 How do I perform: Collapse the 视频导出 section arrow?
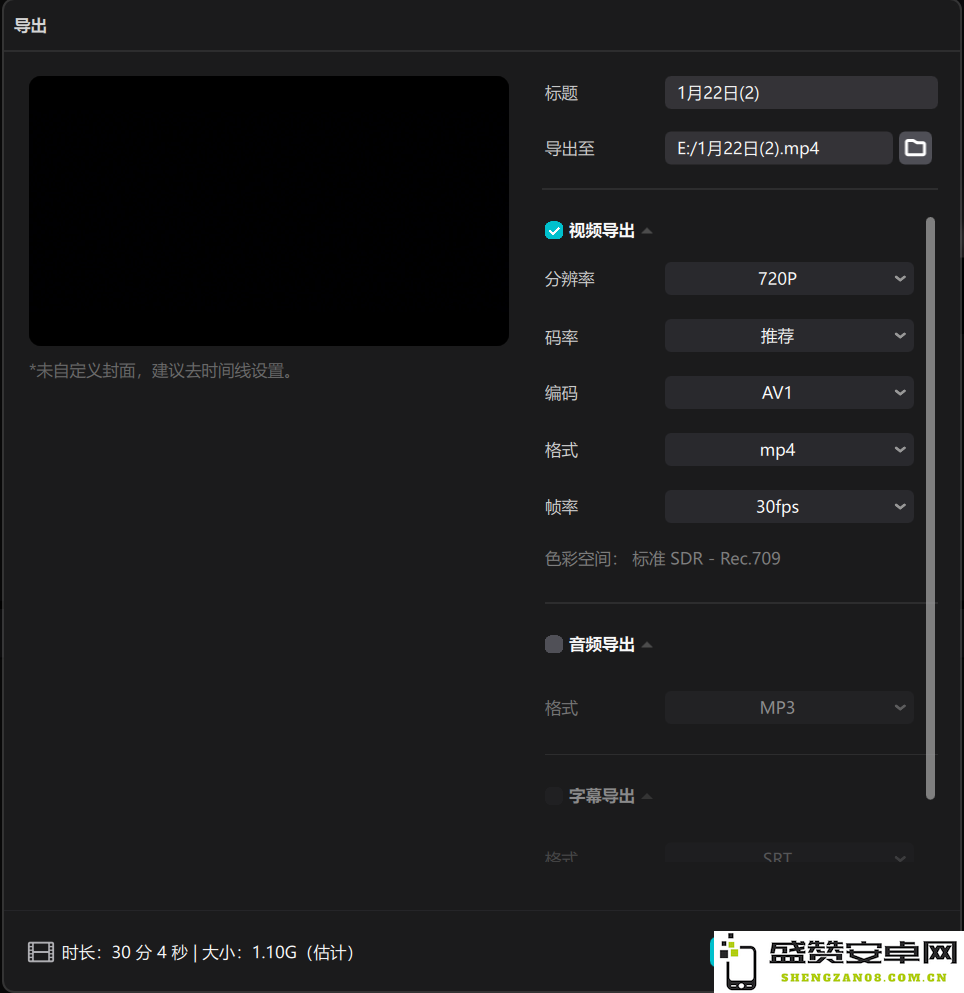click(x=647, y=231)
